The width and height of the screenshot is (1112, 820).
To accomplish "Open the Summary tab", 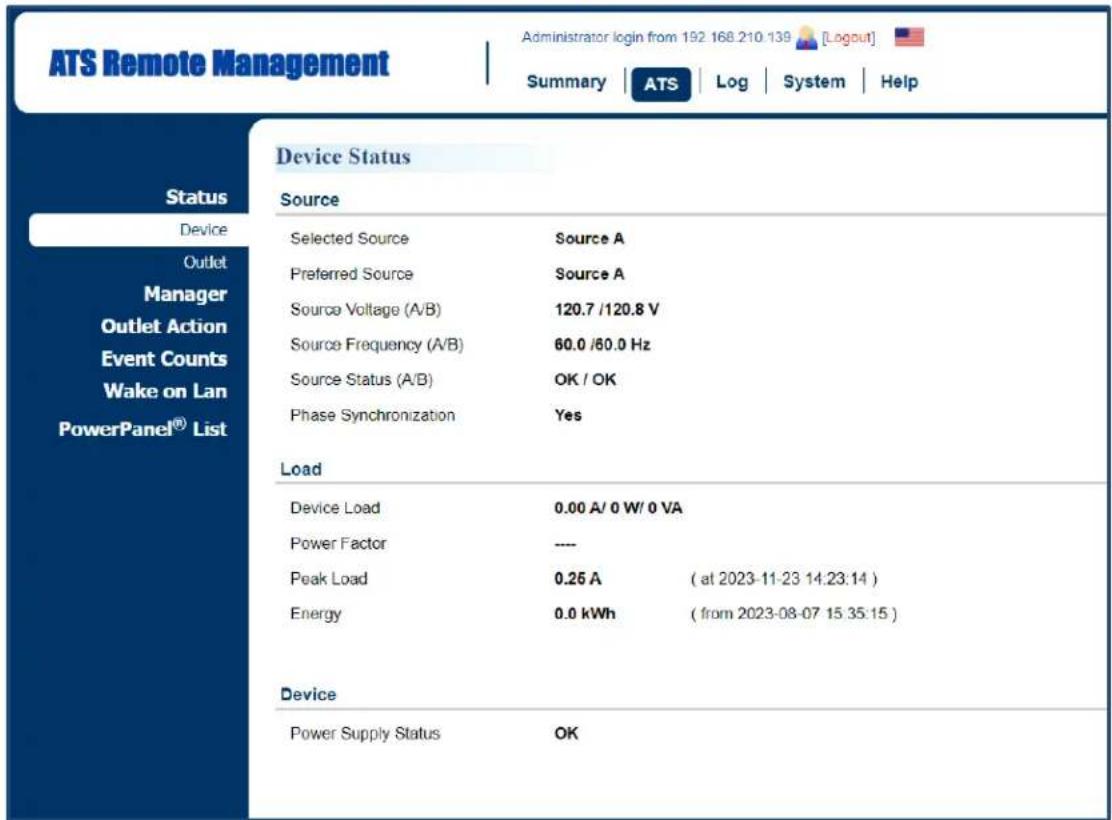I will 566,82.
